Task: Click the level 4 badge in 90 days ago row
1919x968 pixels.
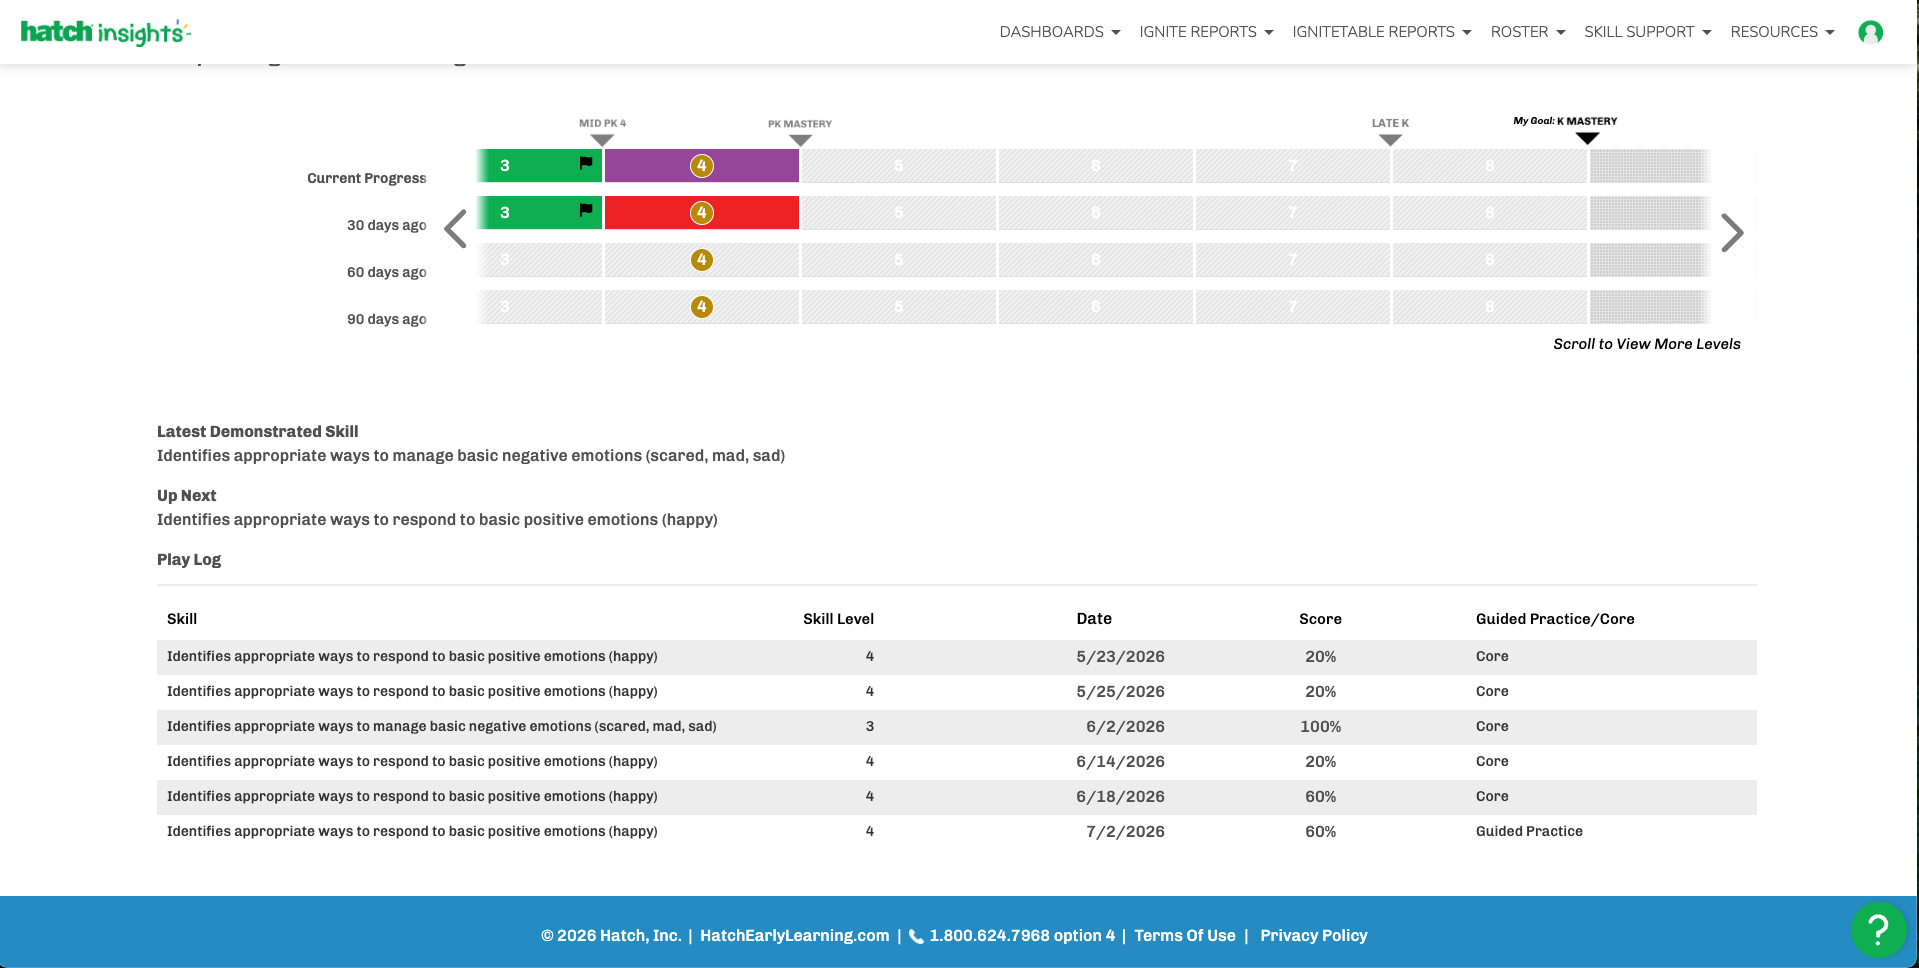Action: pos(702,307)
